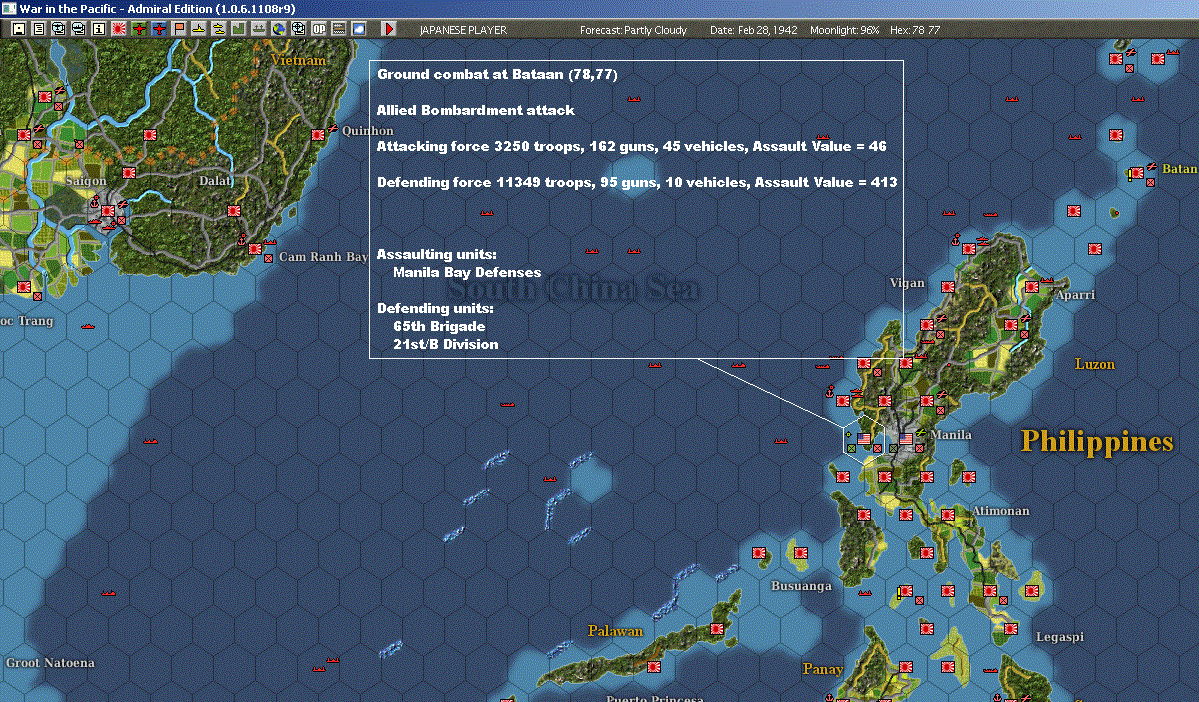
Task: Select the red plane on blue background icon
Action: pos(159,29)
